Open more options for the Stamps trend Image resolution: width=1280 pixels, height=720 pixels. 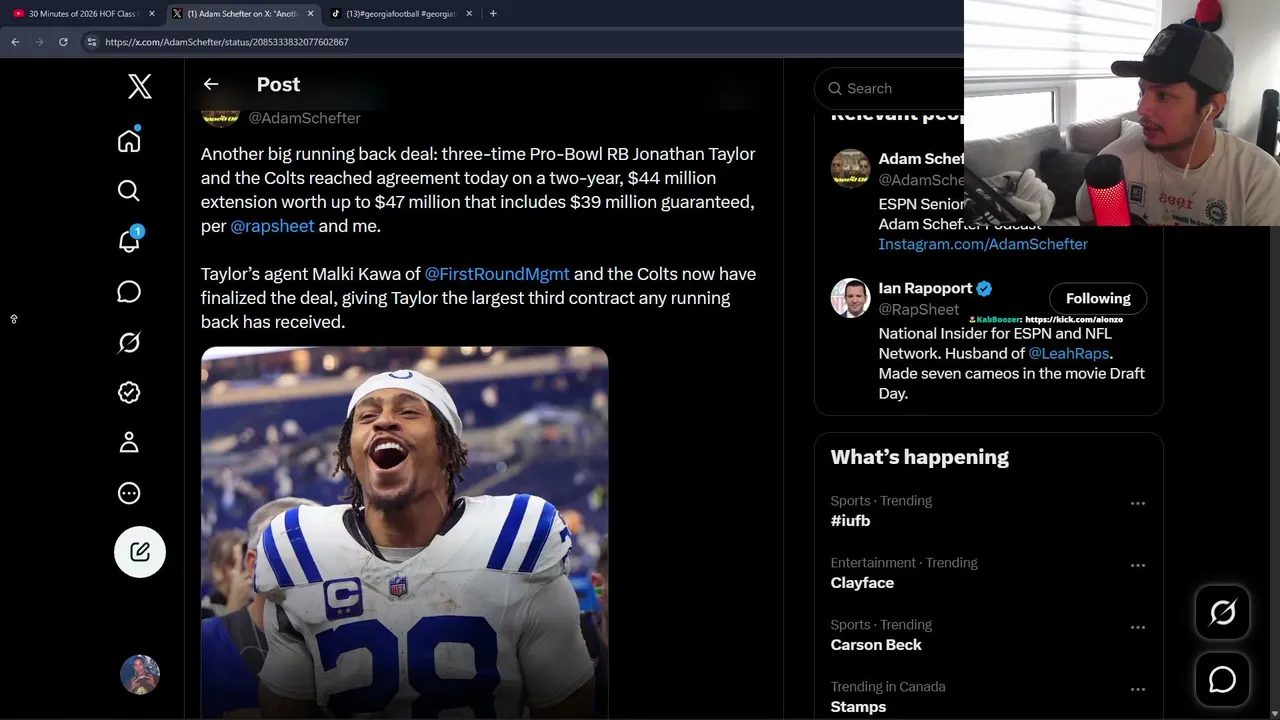[1137, 689]
